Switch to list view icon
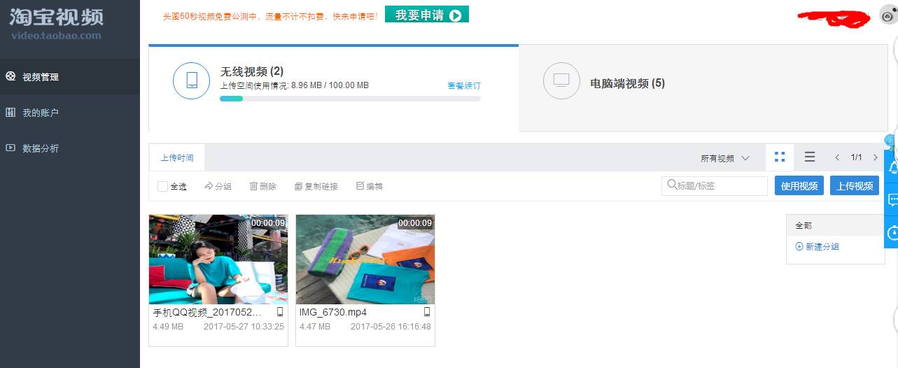The image size is (898, 368). point(809,157)
